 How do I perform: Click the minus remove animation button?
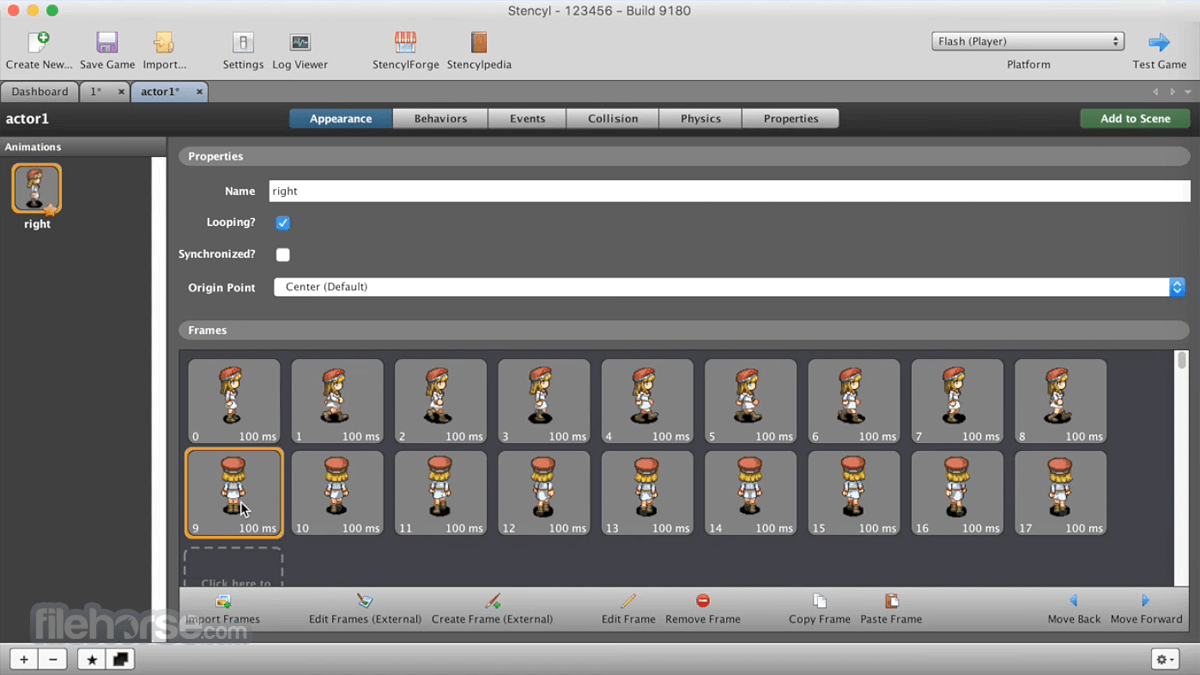click(x=53, y=659)
